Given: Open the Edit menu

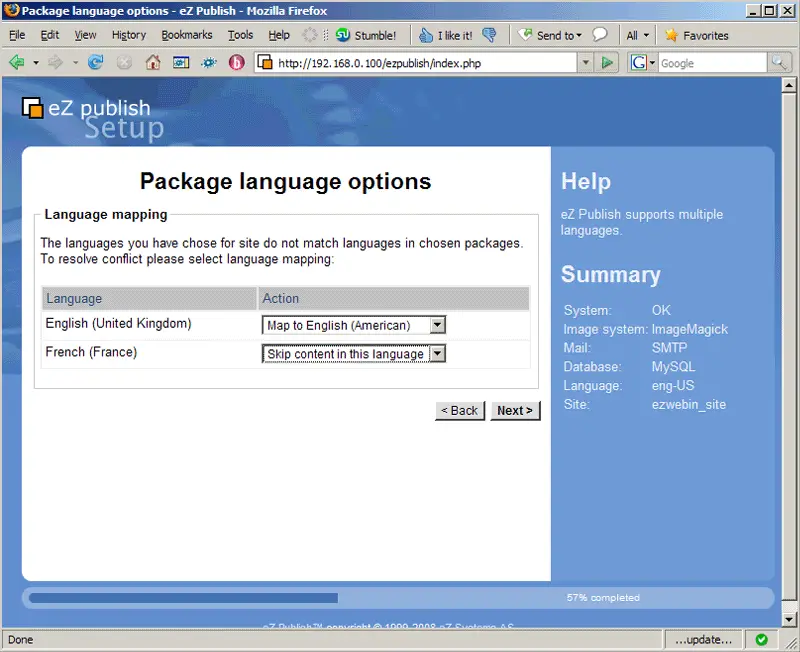Looking at the screenshot, I should tap(50, 35).
